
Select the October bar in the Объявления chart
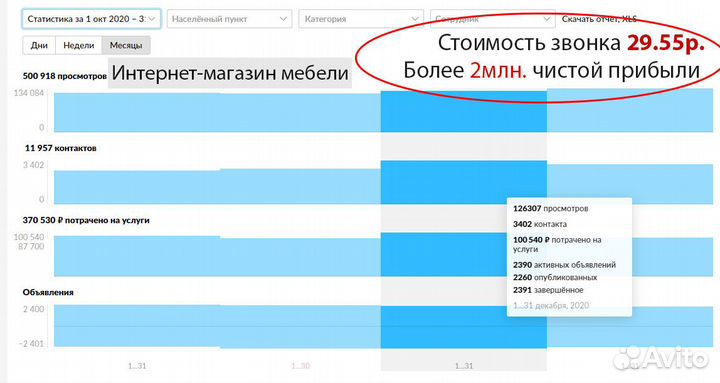[x=137, y=326]
